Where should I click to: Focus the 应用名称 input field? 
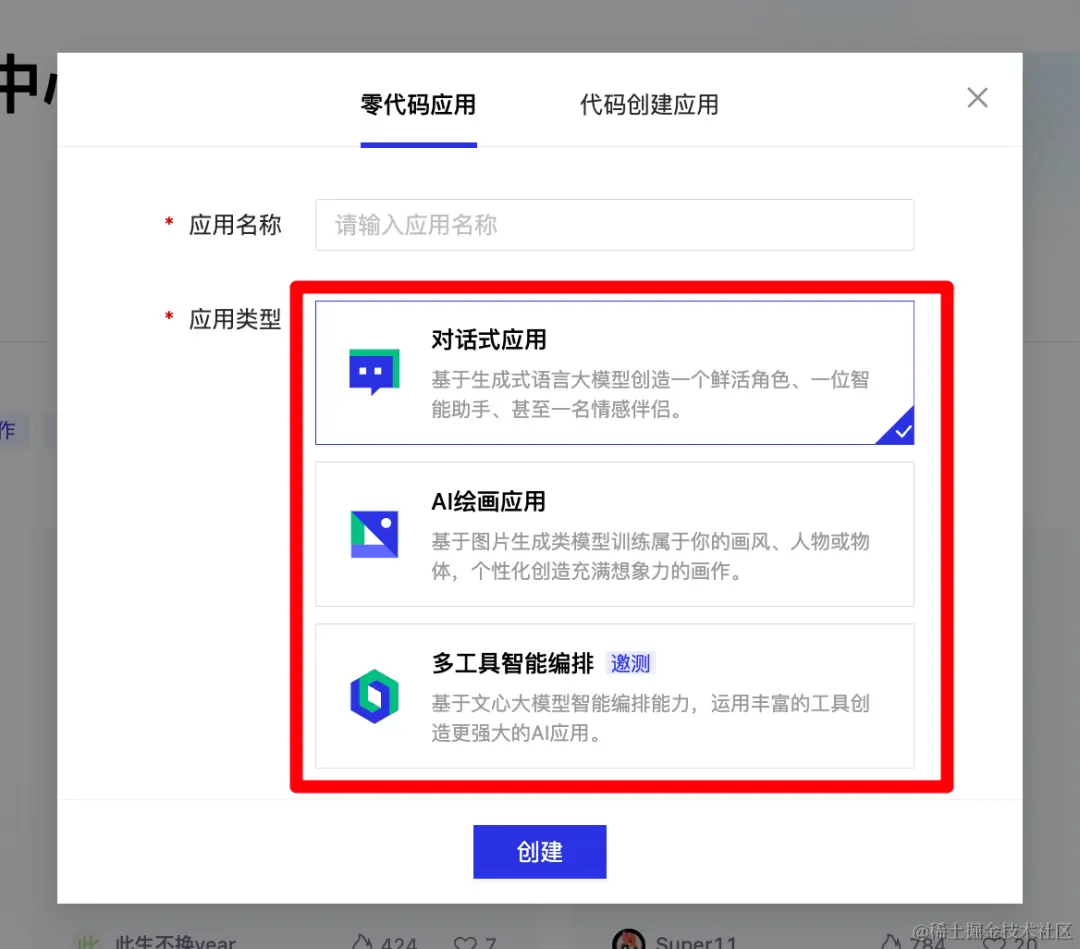(614, 225)
